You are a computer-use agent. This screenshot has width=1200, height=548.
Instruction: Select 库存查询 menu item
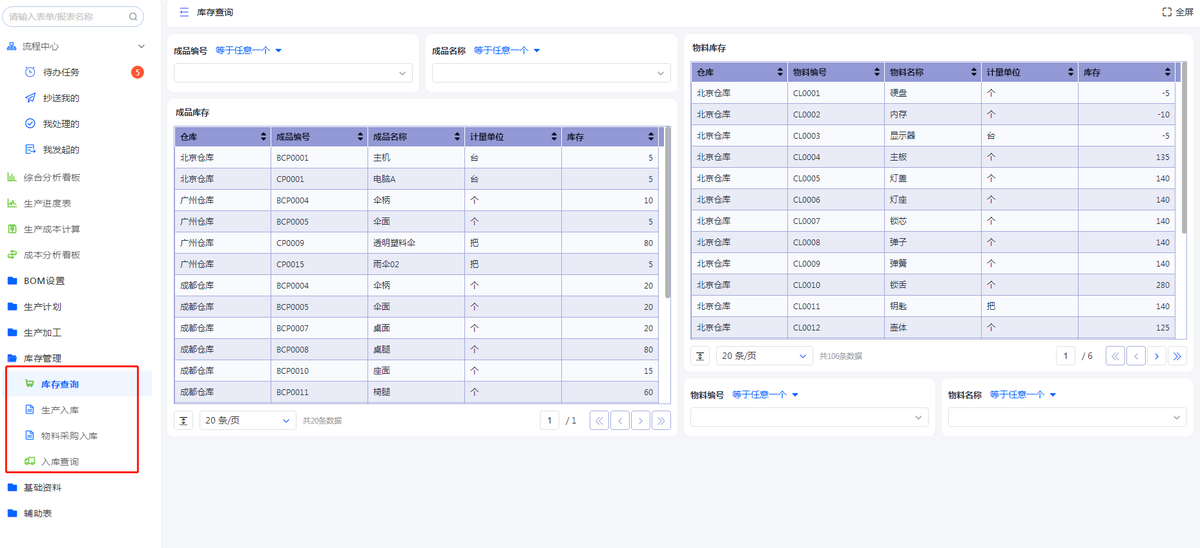(59, 384)
